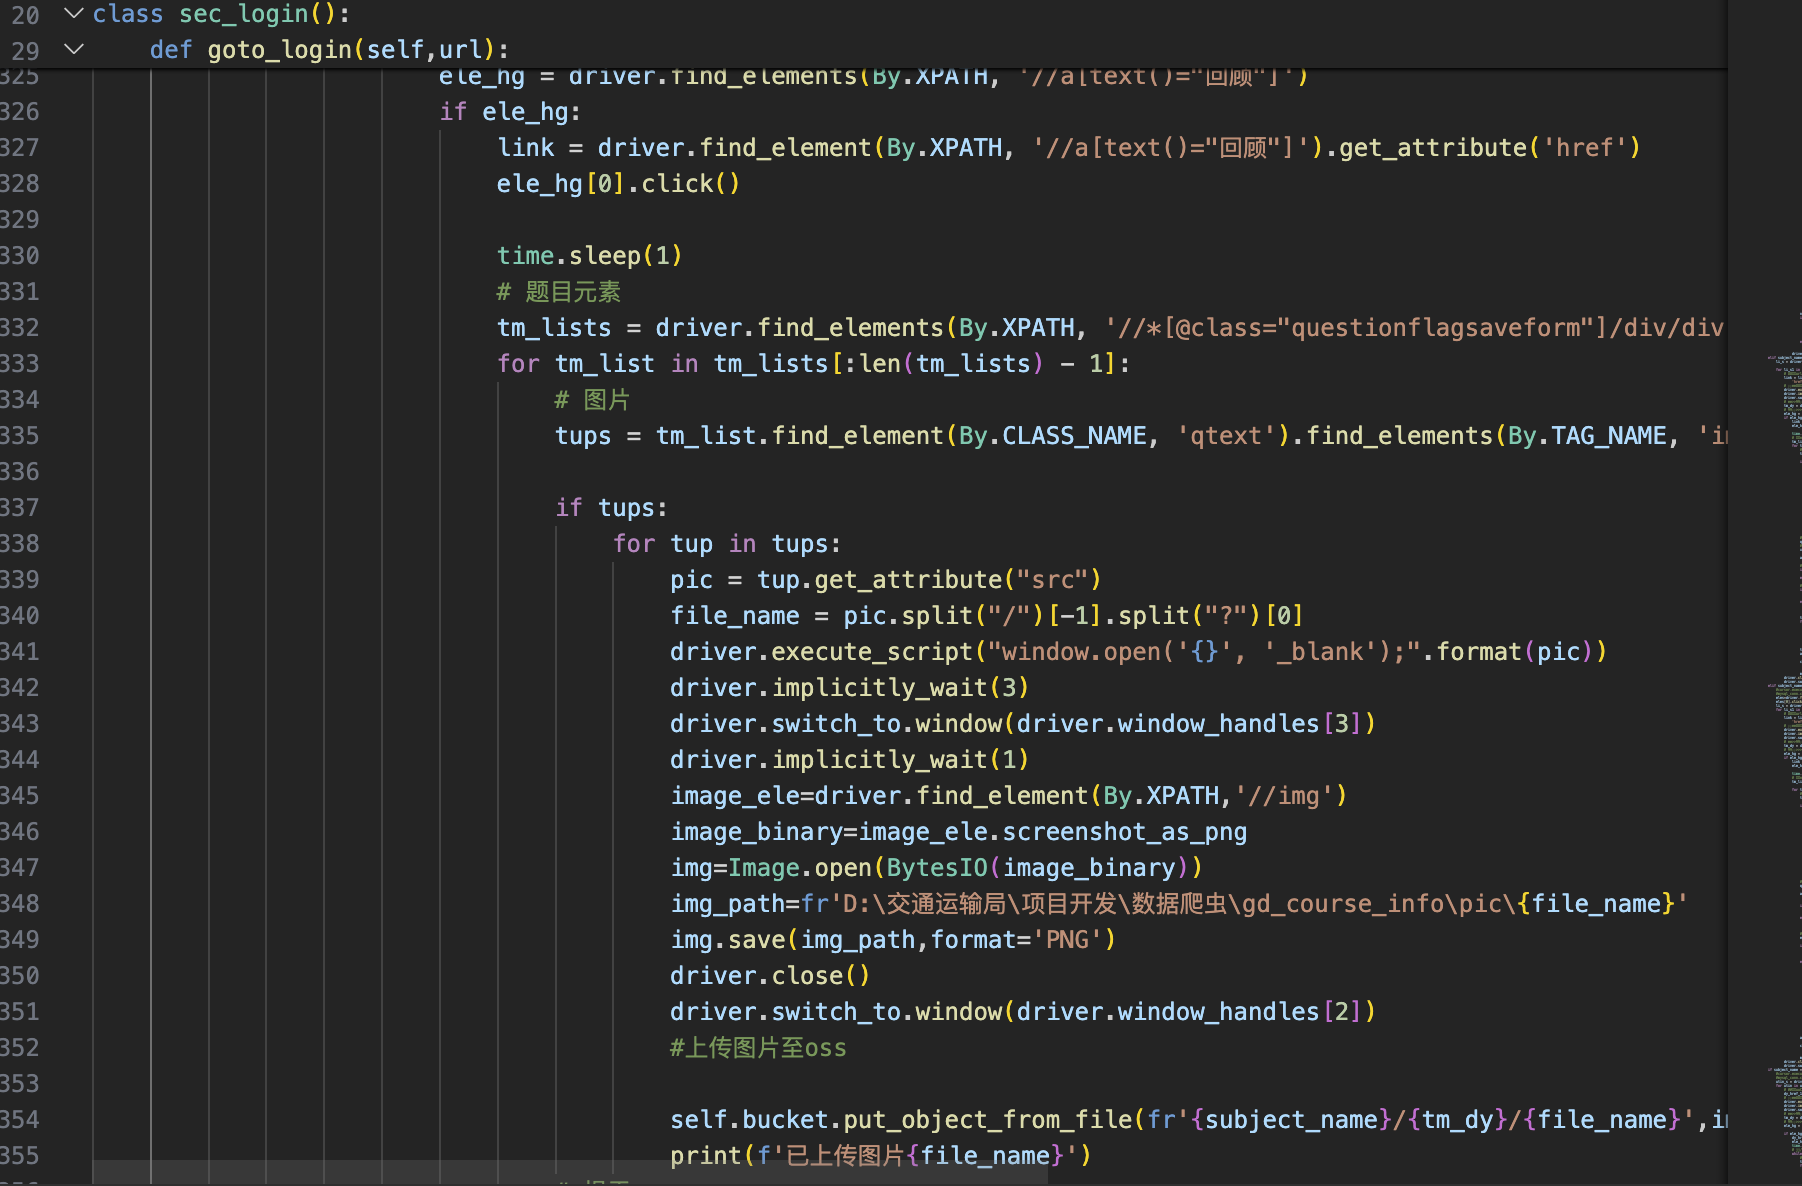Collapse the class sec_login fold chevron
This screenshot has width=1802, height=1186.
coord(73,14)
